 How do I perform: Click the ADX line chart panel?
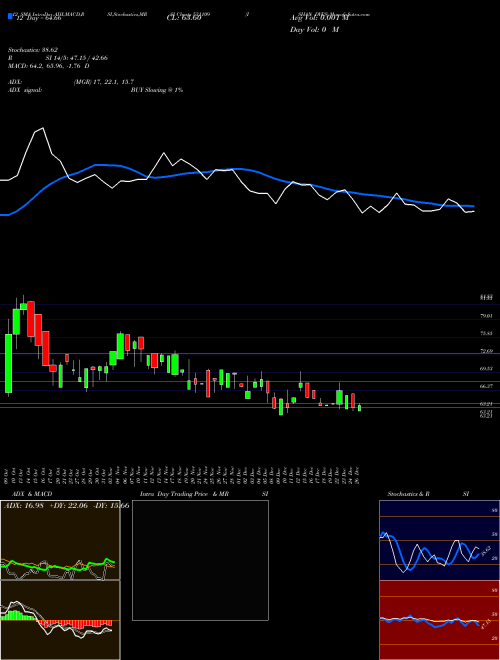(x=60, y=540)
